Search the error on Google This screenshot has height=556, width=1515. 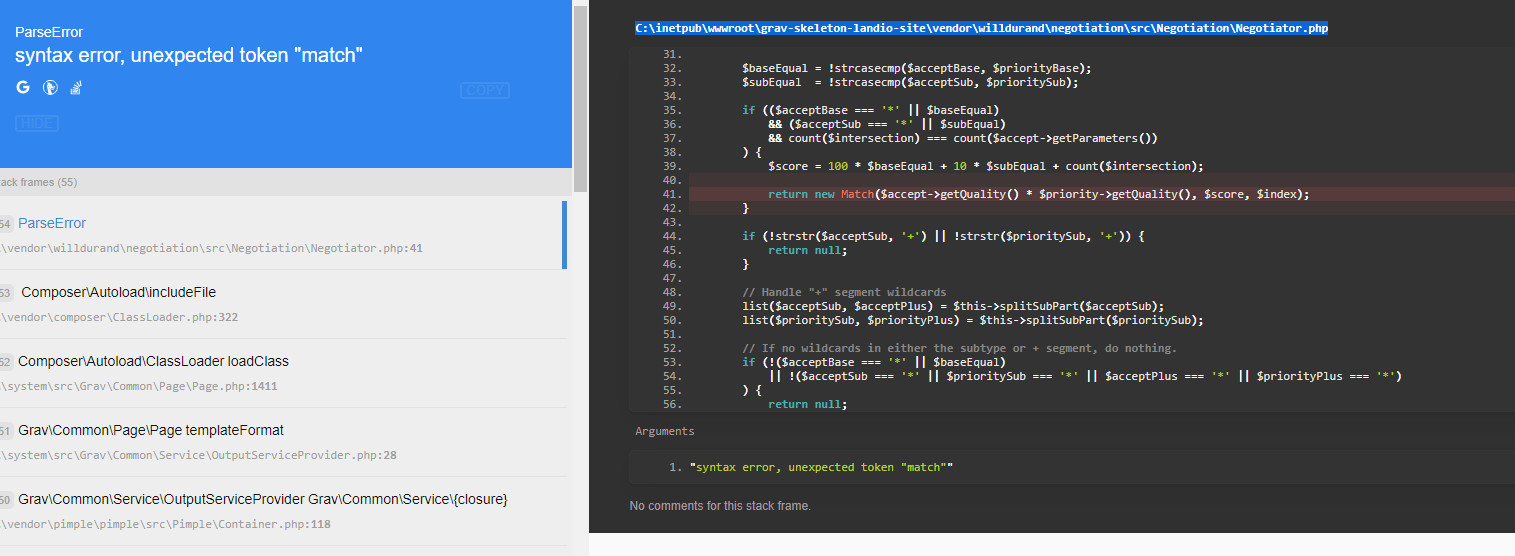pos(23,88)
